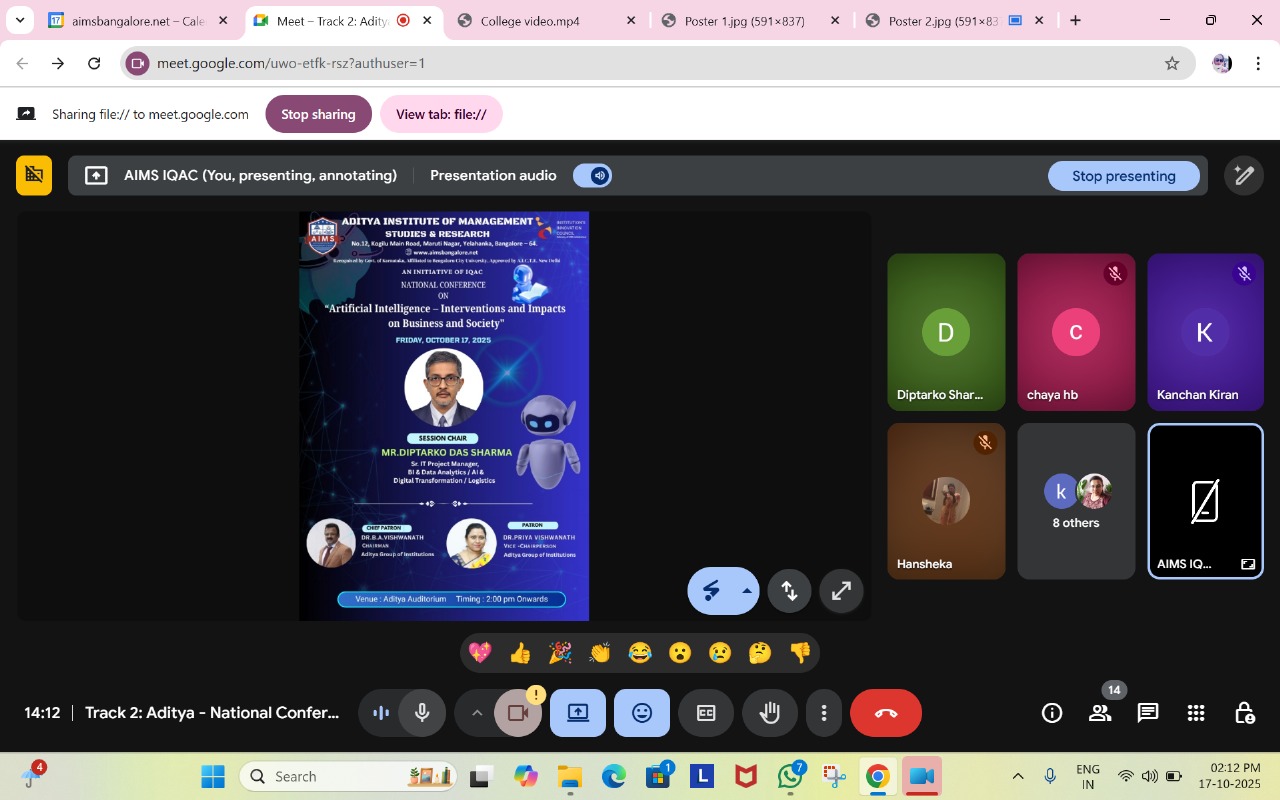This screenshot has height=800, width=1280.
Task: Click the browser address bar
Action: pos(658,63)
